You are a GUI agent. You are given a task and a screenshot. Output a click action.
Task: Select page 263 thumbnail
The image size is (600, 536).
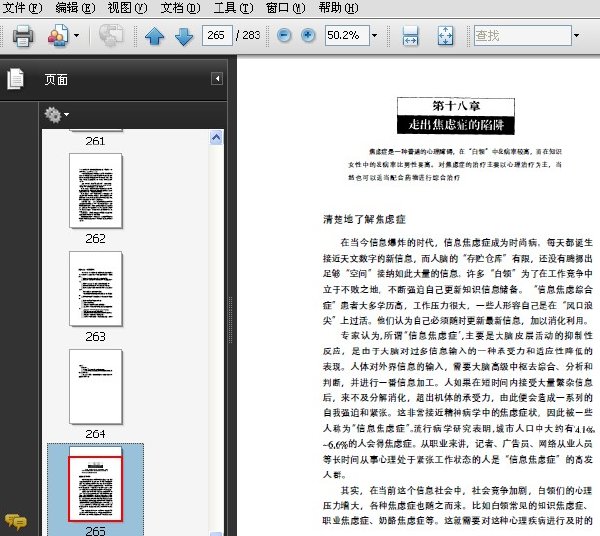[x=96, y=289]
